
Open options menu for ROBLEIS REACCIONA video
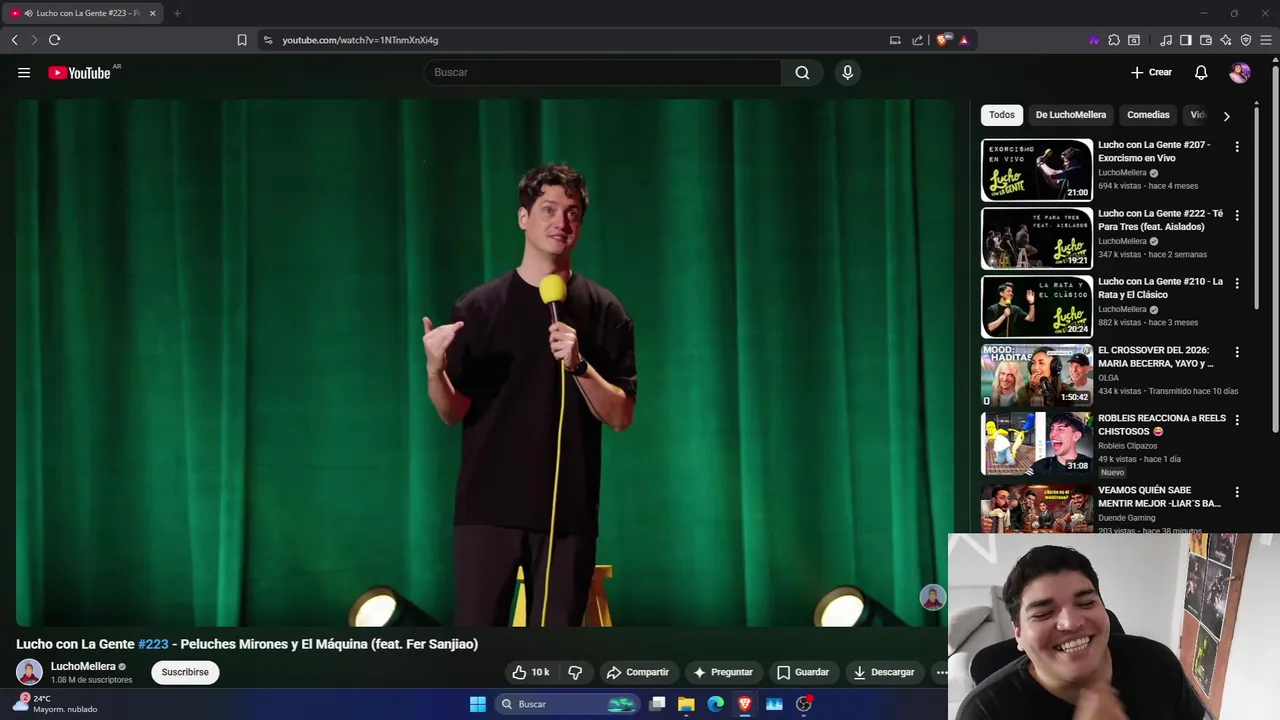click(x=1237, y=420)
